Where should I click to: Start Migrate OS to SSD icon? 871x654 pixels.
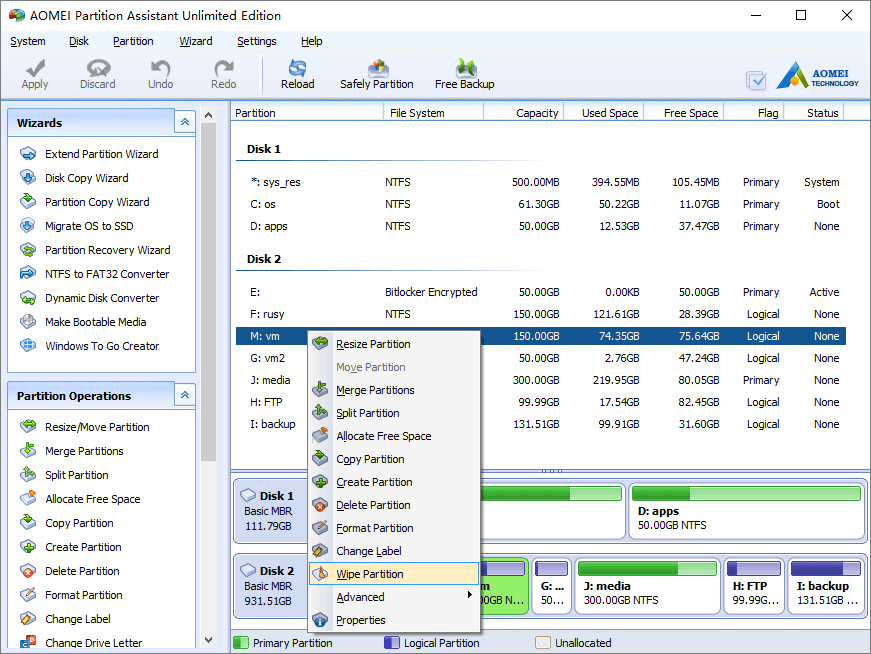click(x=28, y=226)
